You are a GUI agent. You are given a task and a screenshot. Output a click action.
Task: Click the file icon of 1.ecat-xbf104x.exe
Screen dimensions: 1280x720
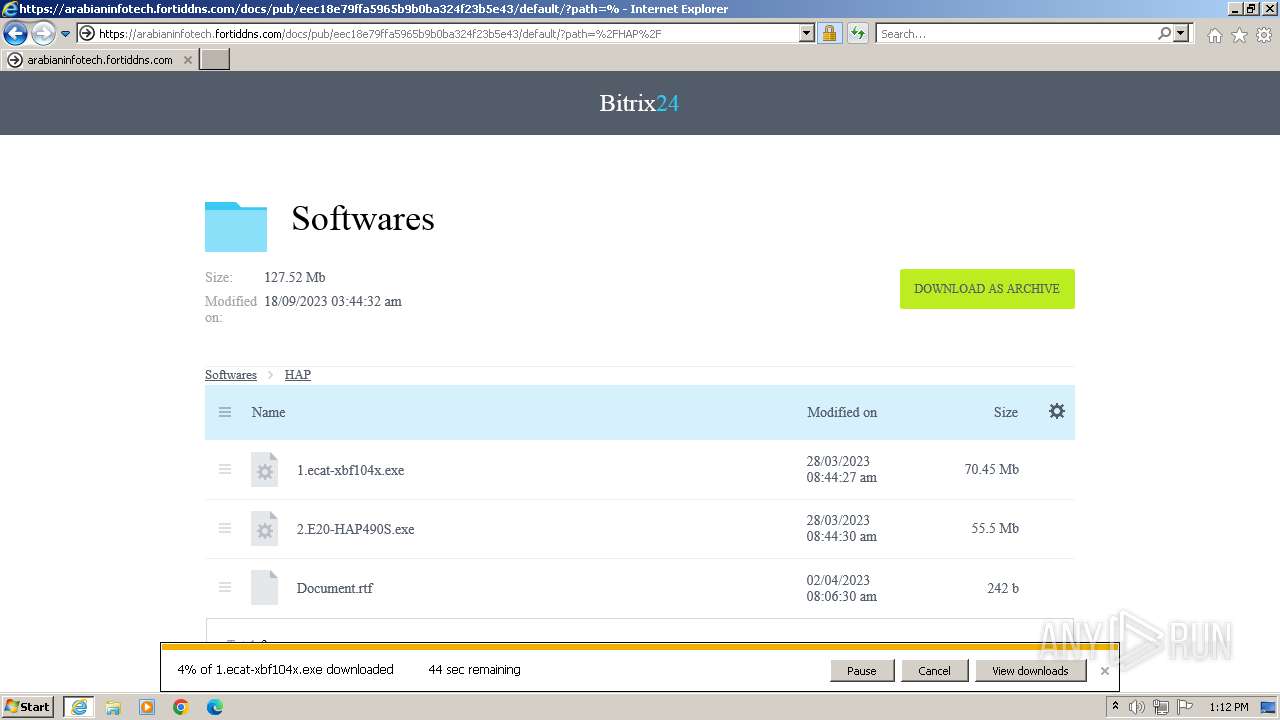[264, 470]
